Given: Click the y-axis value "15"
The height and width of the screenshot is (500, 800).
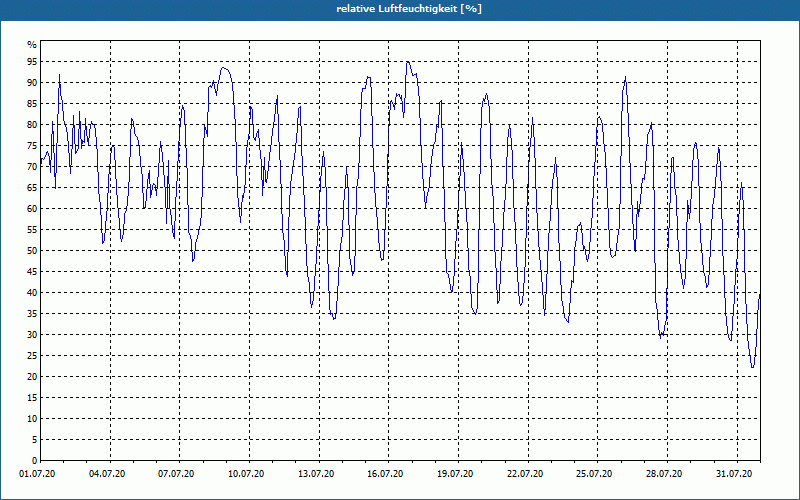Looking at the screenshot, I should click(32, 398).
